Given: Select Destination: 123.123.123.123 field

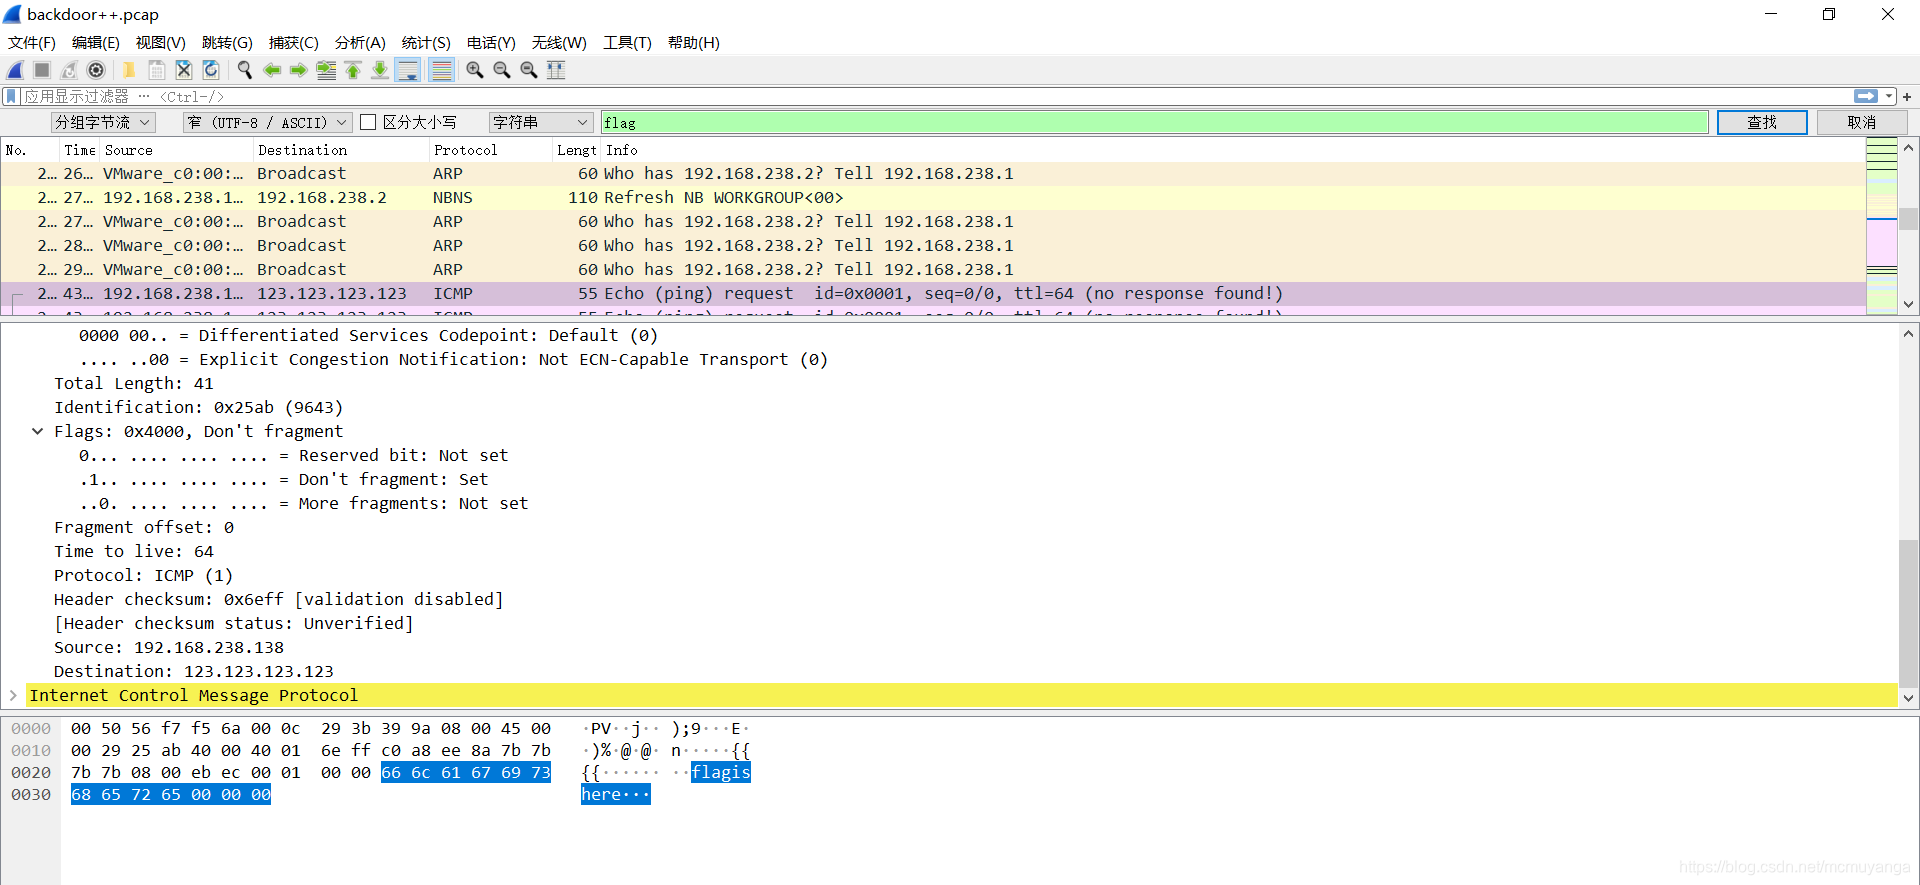Looking at the screenshot, I should tap(194, 672).
